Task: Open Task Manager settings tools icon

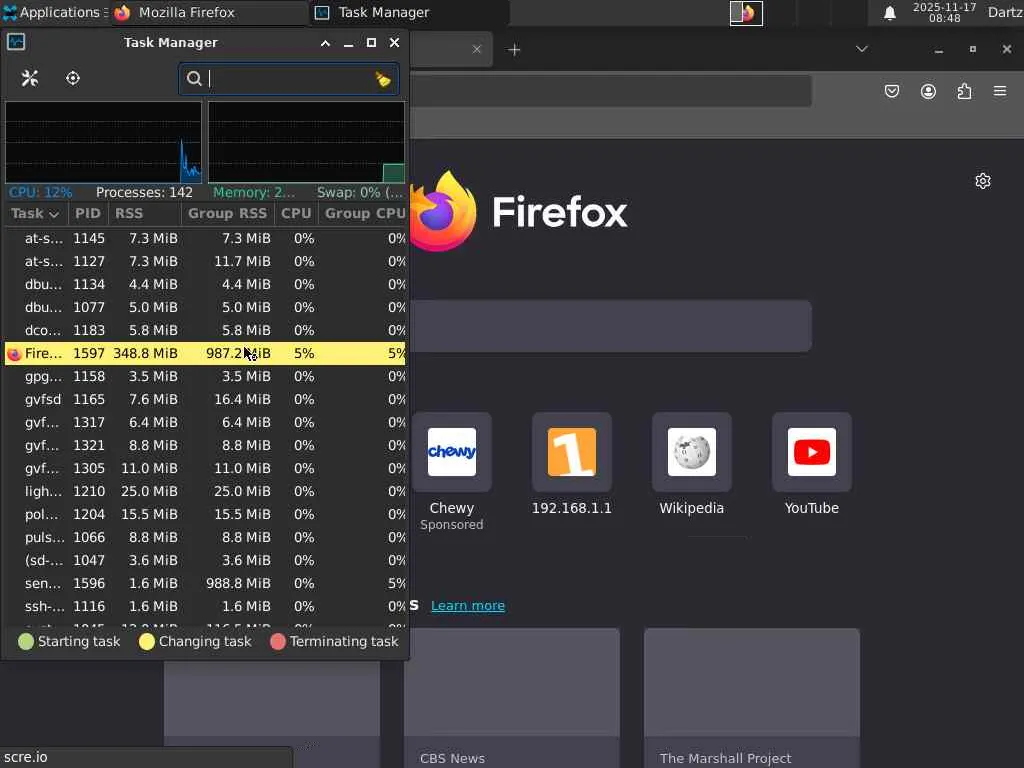Action: [29, 78]
